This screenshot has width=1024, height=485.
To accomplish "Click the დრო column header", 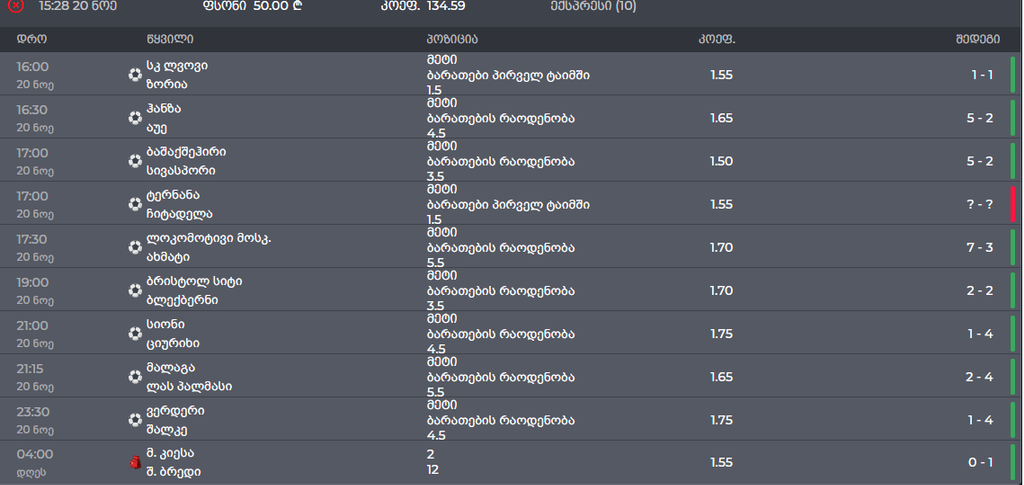I will coord(31,39).
